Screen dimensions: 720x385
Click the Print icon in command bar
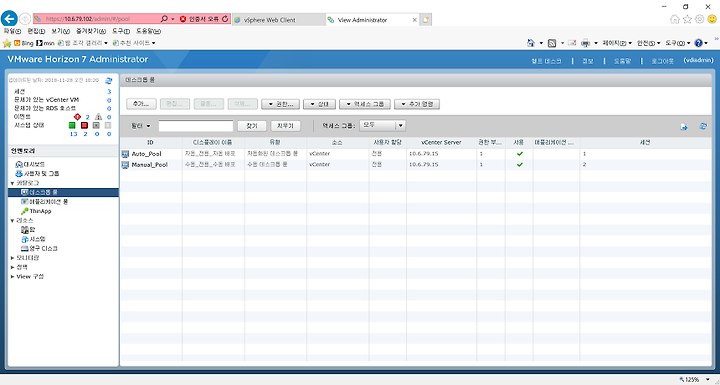click(585, 43)
